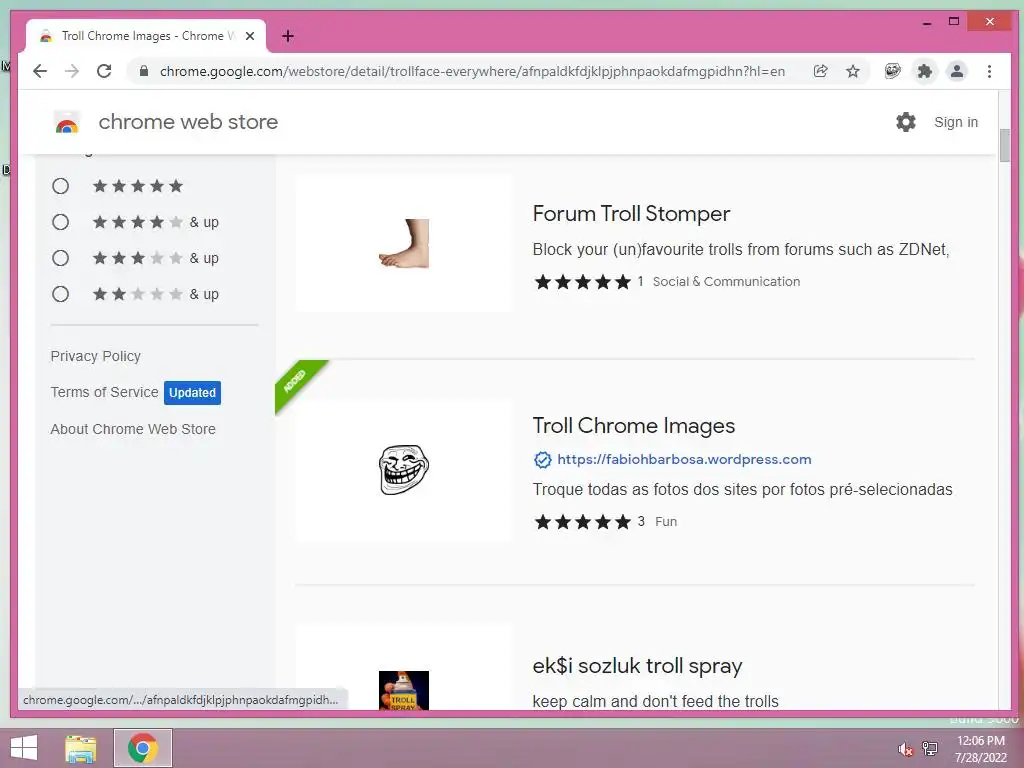This screenshot has width=1024, height=768.
Task: Select the two stars & up filter
Action: [60, 294]
